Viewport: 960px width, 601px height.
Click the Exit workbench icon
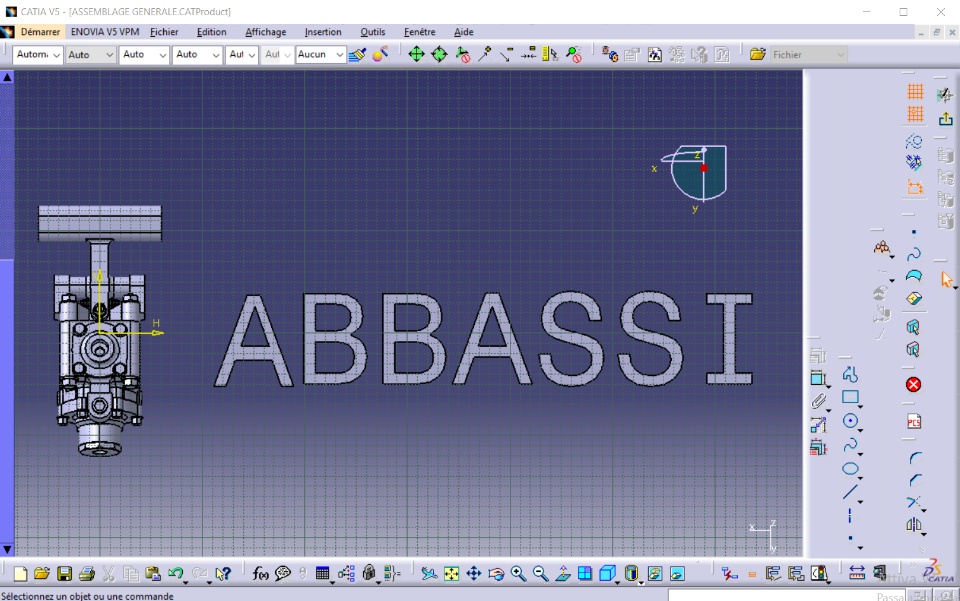click(x=945, y=119)
